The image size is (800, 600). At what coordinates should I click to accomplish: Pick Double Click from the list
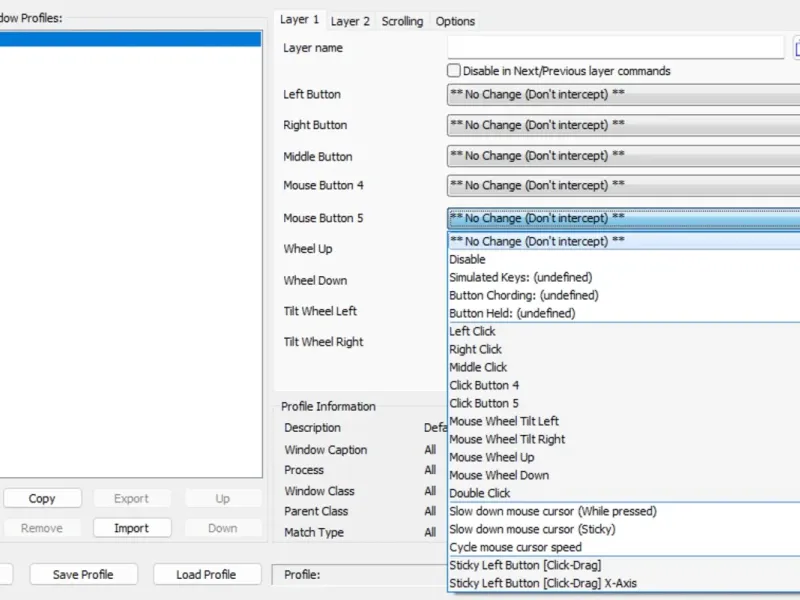[624, 493]
